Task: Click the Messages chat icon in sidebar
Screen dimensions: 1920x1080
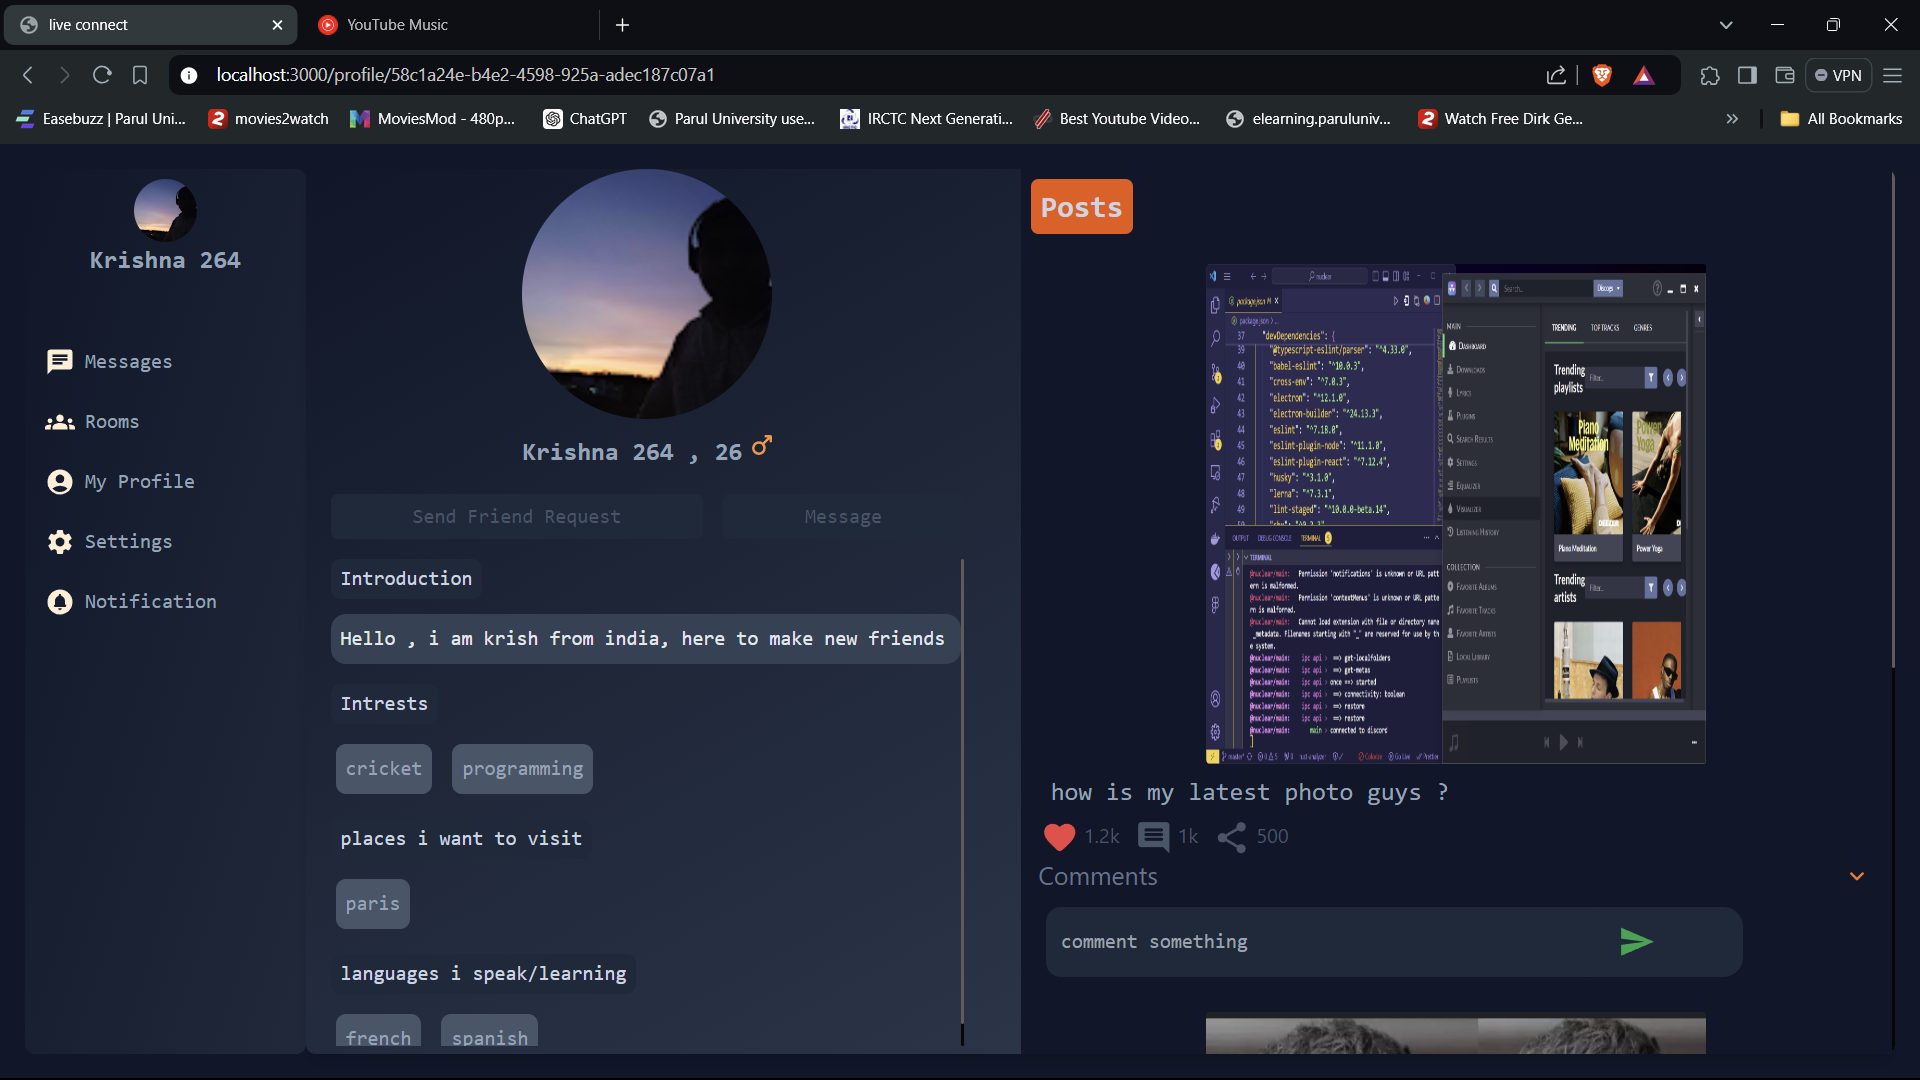Action: pyautogui.click(x=59, y=361)
